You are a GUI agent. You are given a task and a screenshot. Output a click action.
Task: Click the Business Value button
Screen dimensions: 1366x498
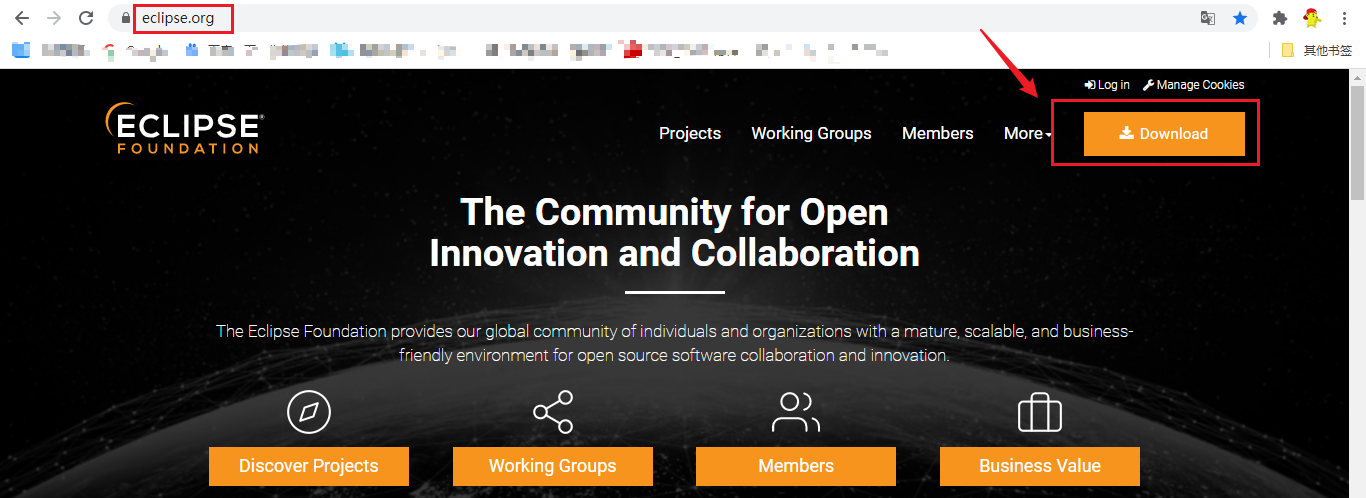(x=1040, y=466)
